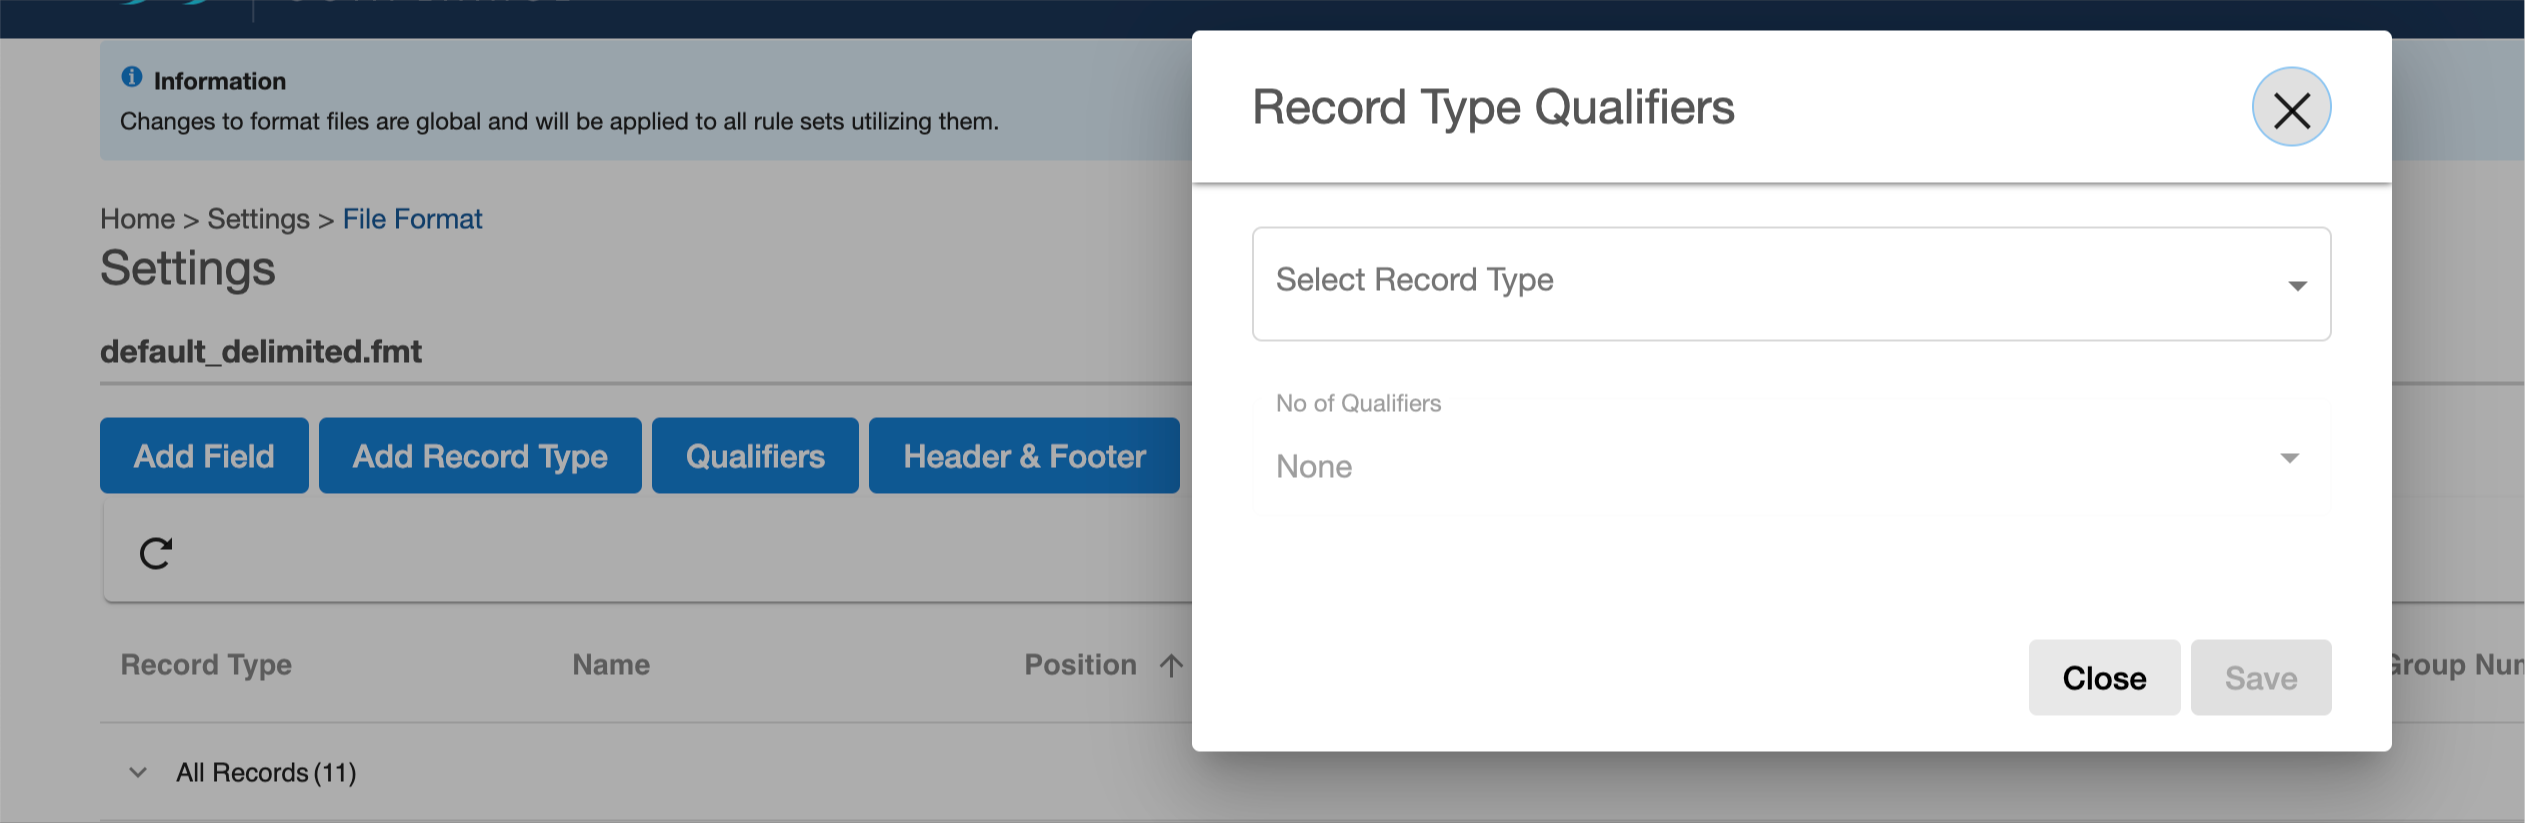Open the Select Record Type dropdown
2525x823 pixels.
point(1790,284)
